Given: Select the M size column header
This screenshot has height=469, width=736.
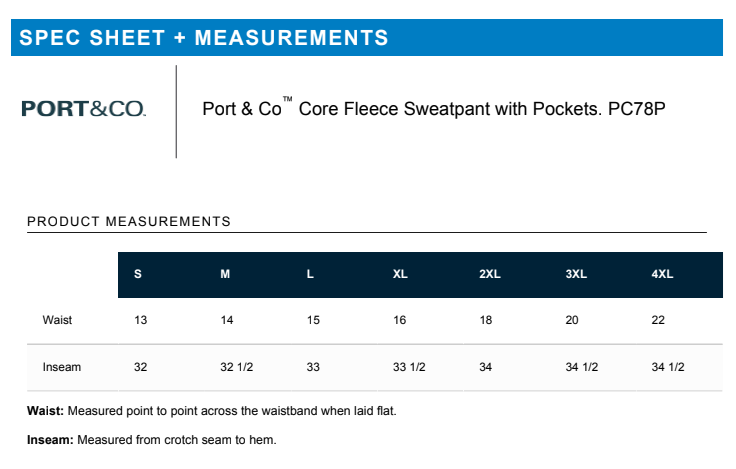Looking at the screenshot, I should pos(225,275).
